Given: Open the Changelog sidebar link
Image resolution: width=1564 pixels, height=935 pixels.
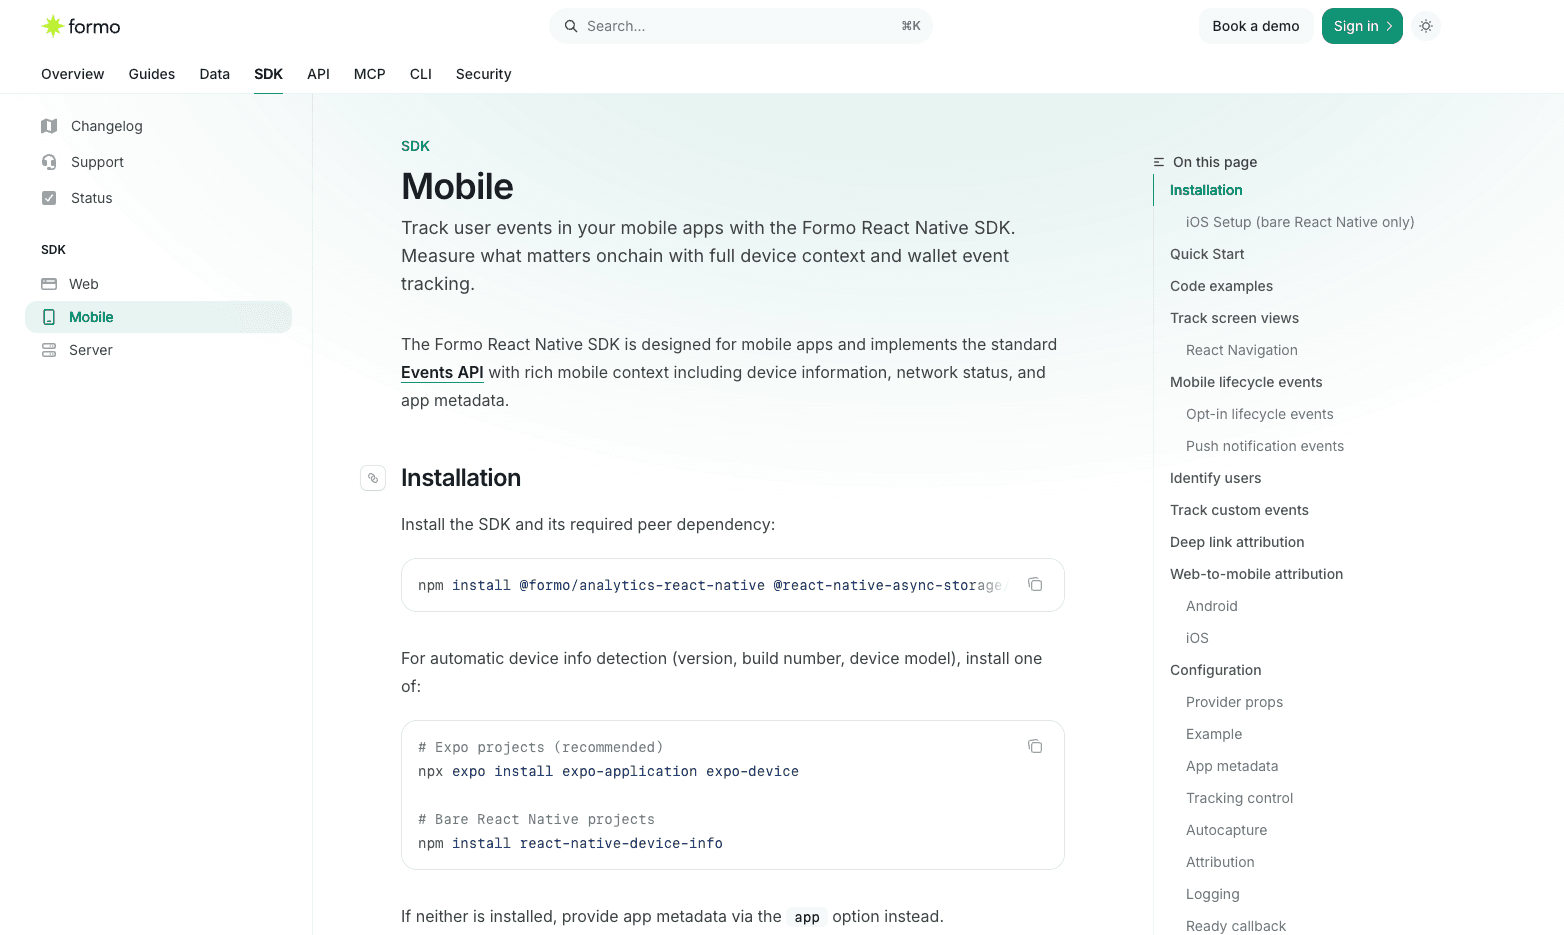Looking at the screenshot, I should click(x=107, y=126).
